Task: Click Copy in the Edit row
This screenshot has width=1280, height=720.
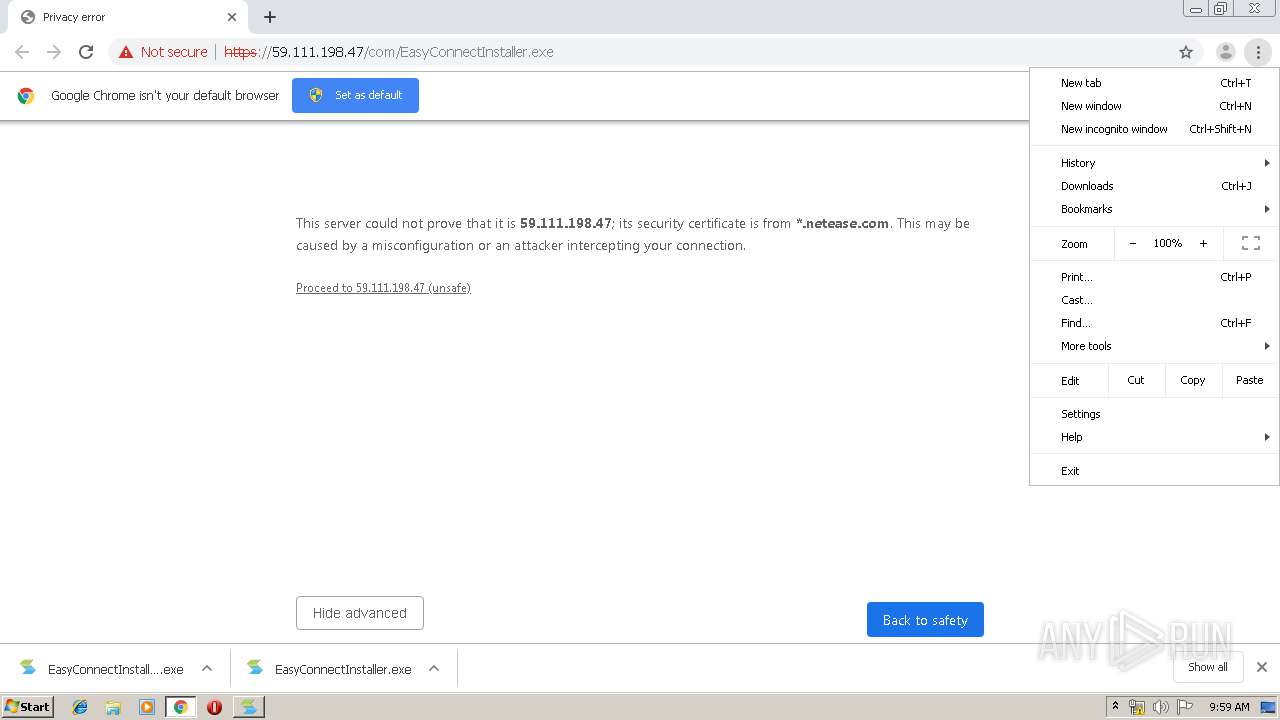Action: pos(1192,380)
